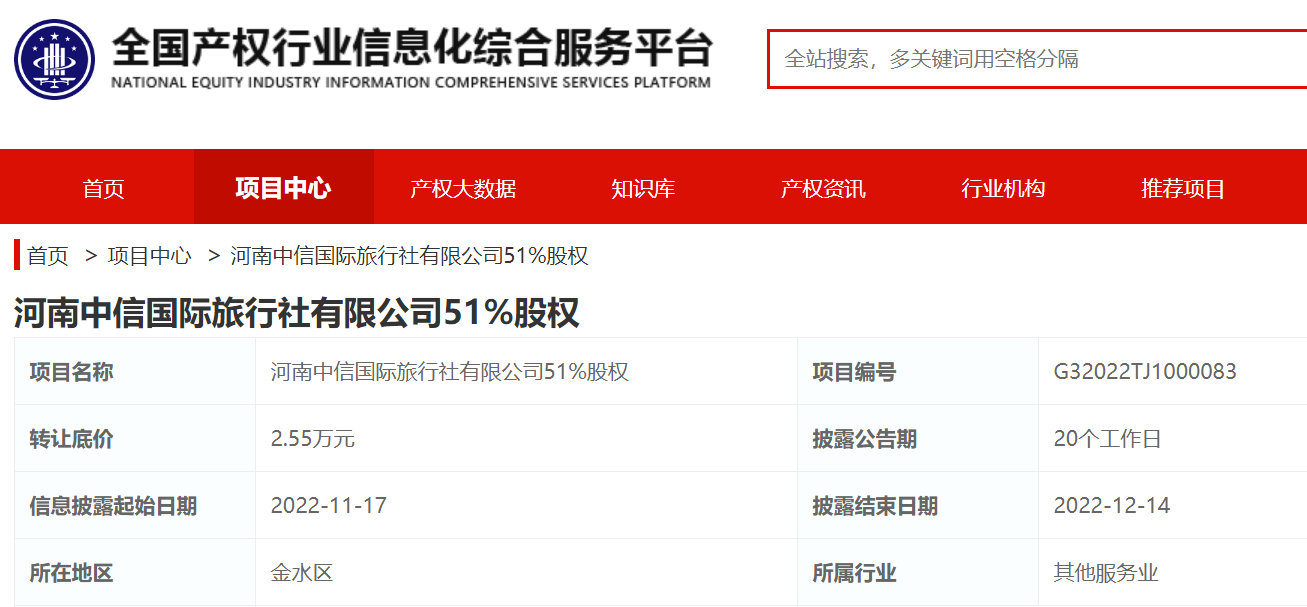Screen dimensions: 1307x607
Task: Select the end date 2022-12-14
Action: click(1112, 506)
